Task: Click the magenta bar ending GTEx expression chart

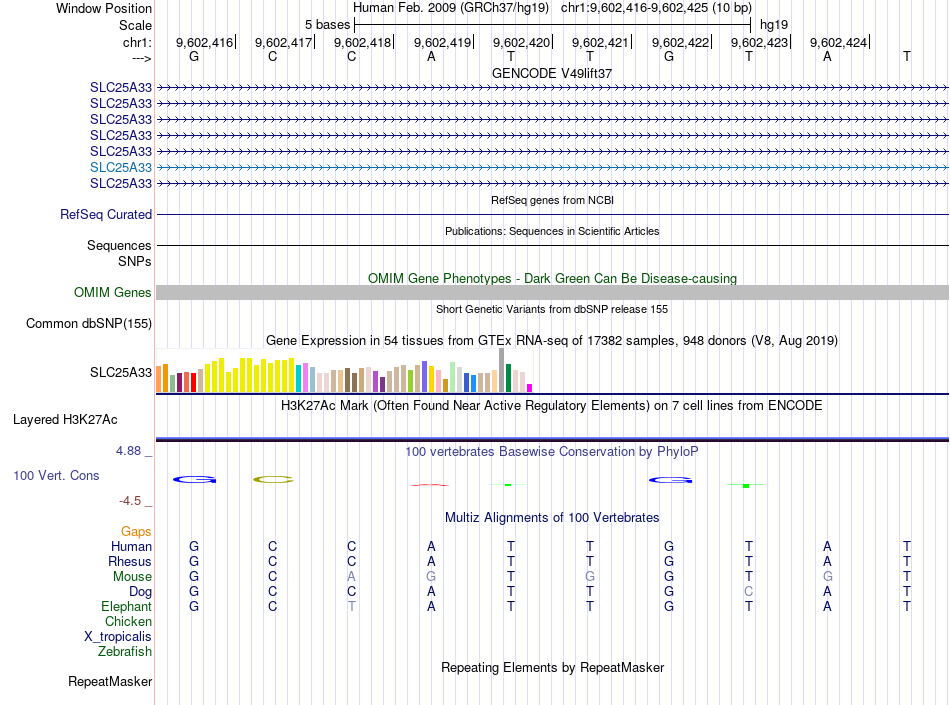Action: pyautogui.click(x=530, y=387)
